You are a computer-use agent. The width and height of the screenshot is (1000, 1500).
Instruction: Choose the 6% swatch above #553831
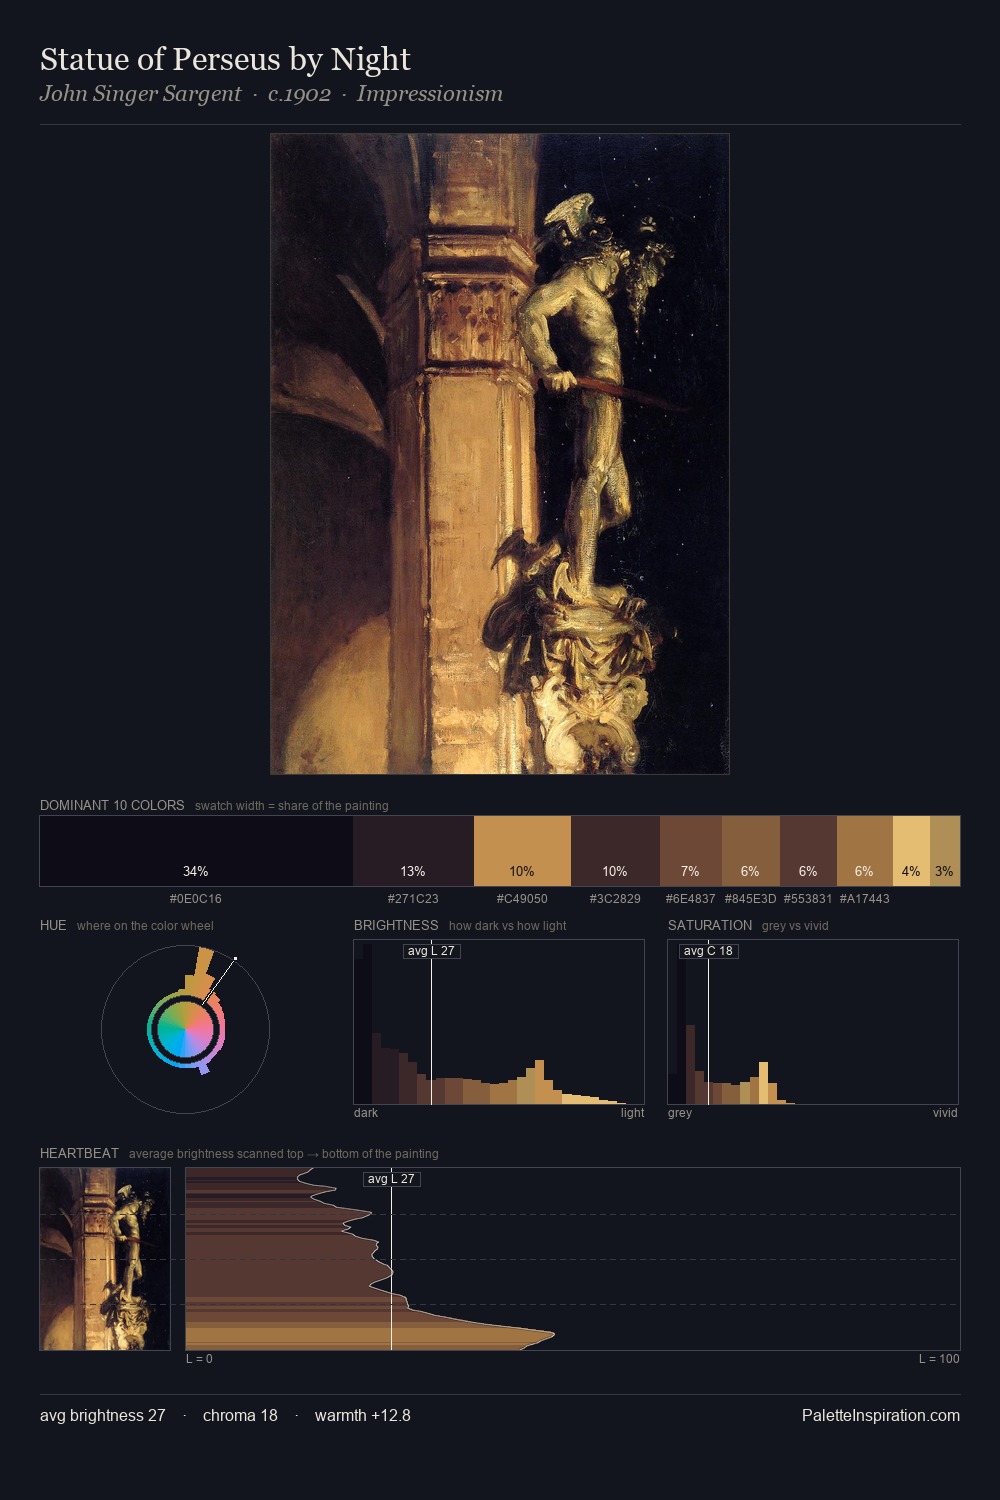[x=808, y=851]
